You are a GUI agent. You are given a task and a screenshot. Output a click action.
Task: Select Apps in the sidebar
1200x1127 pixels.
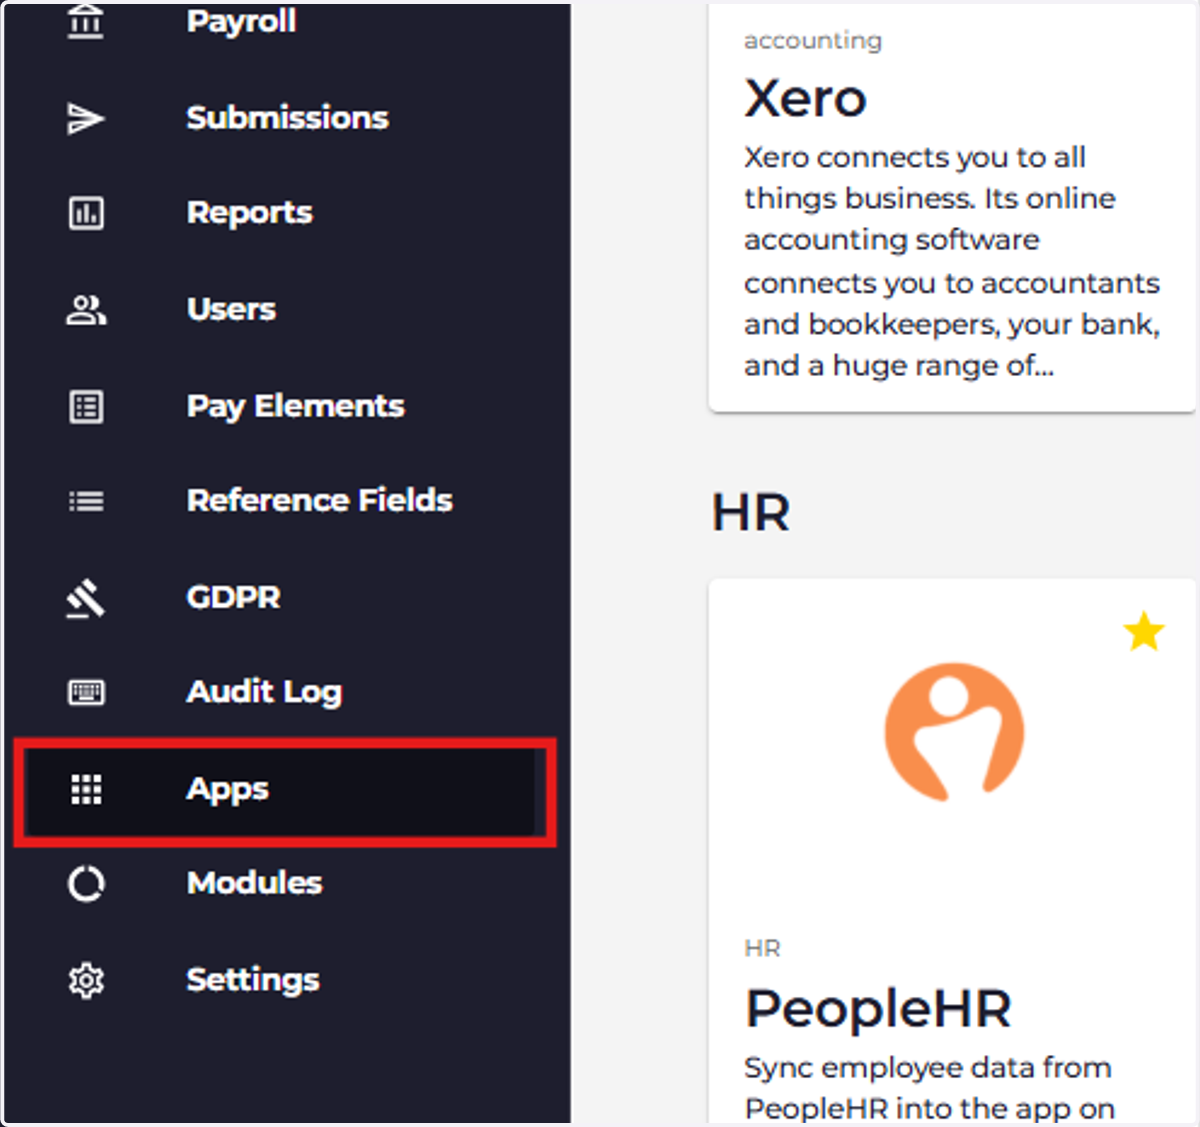[286, 790]
